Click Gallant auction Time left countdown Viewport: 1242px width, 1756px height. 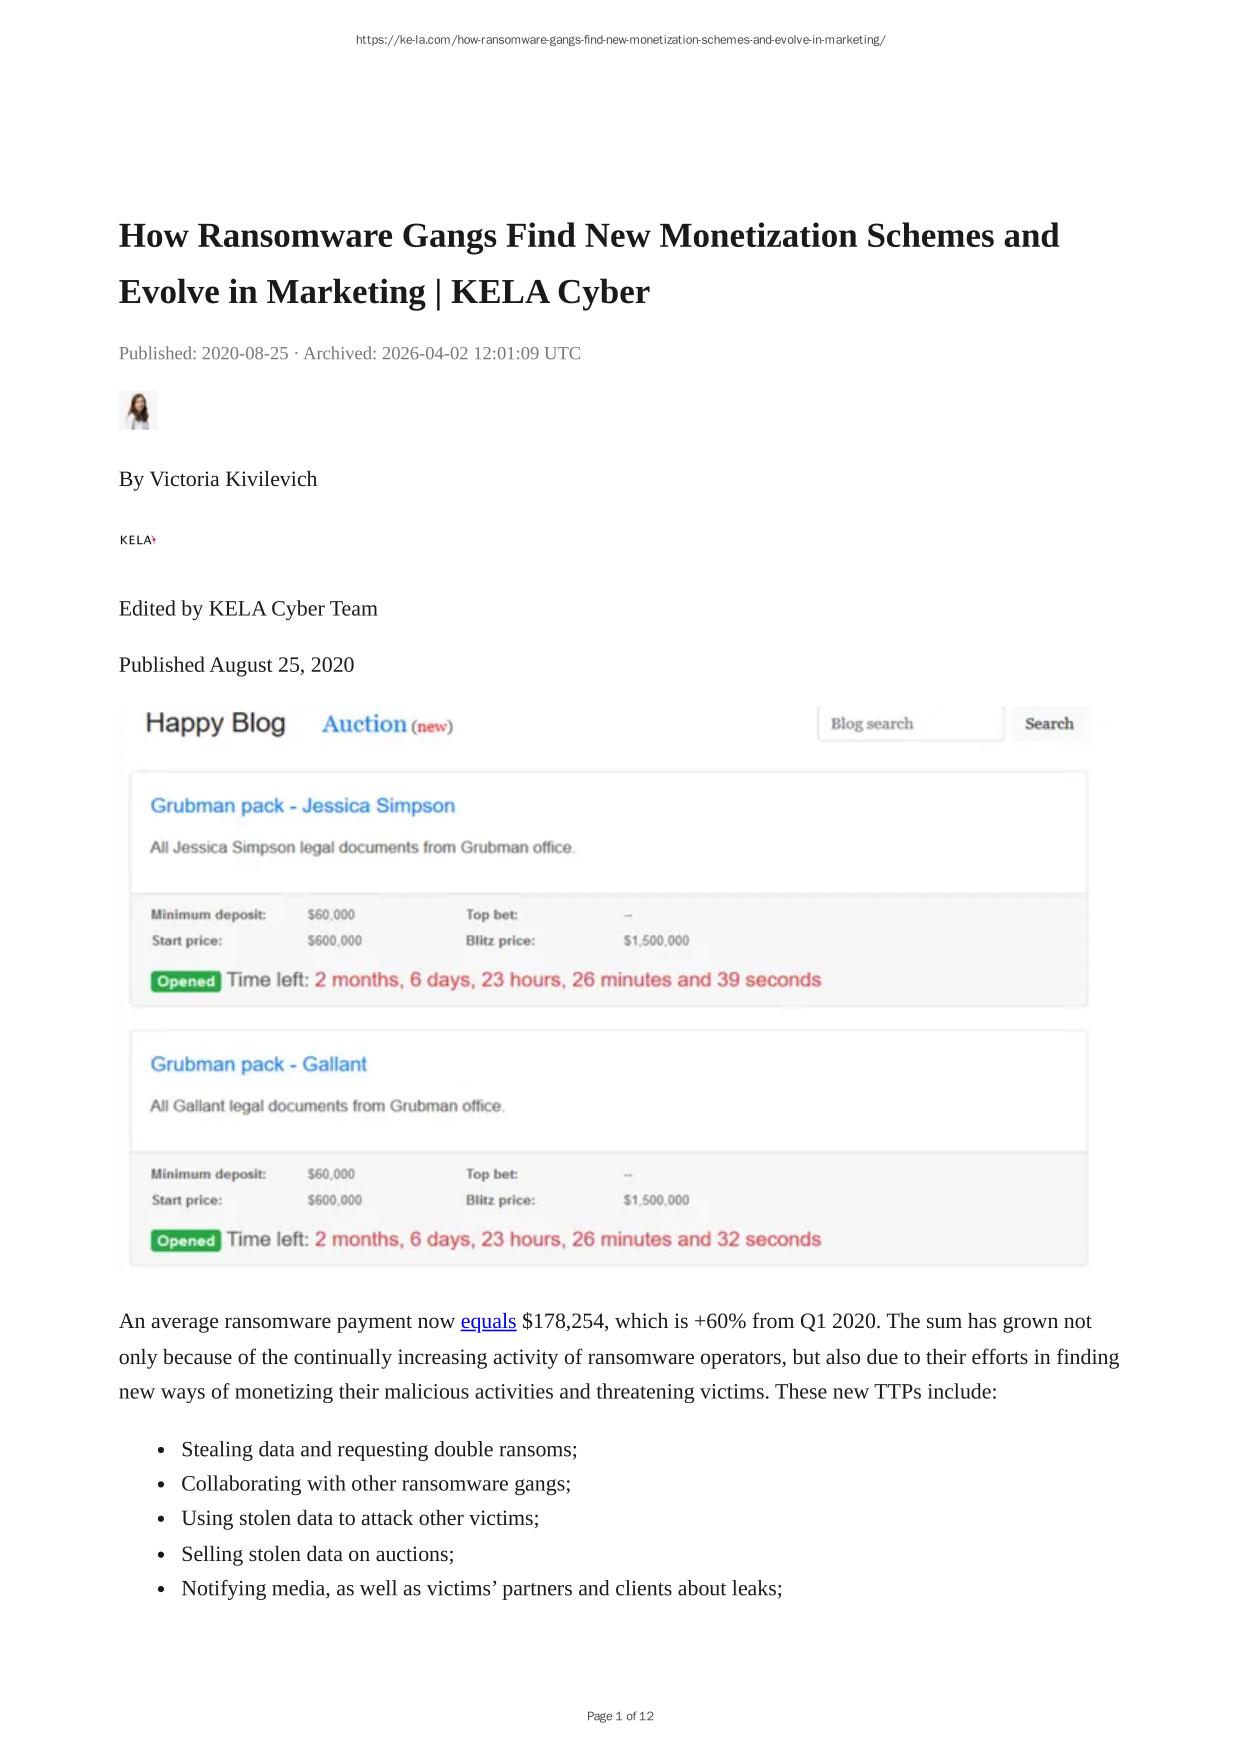click(567, 1239)
